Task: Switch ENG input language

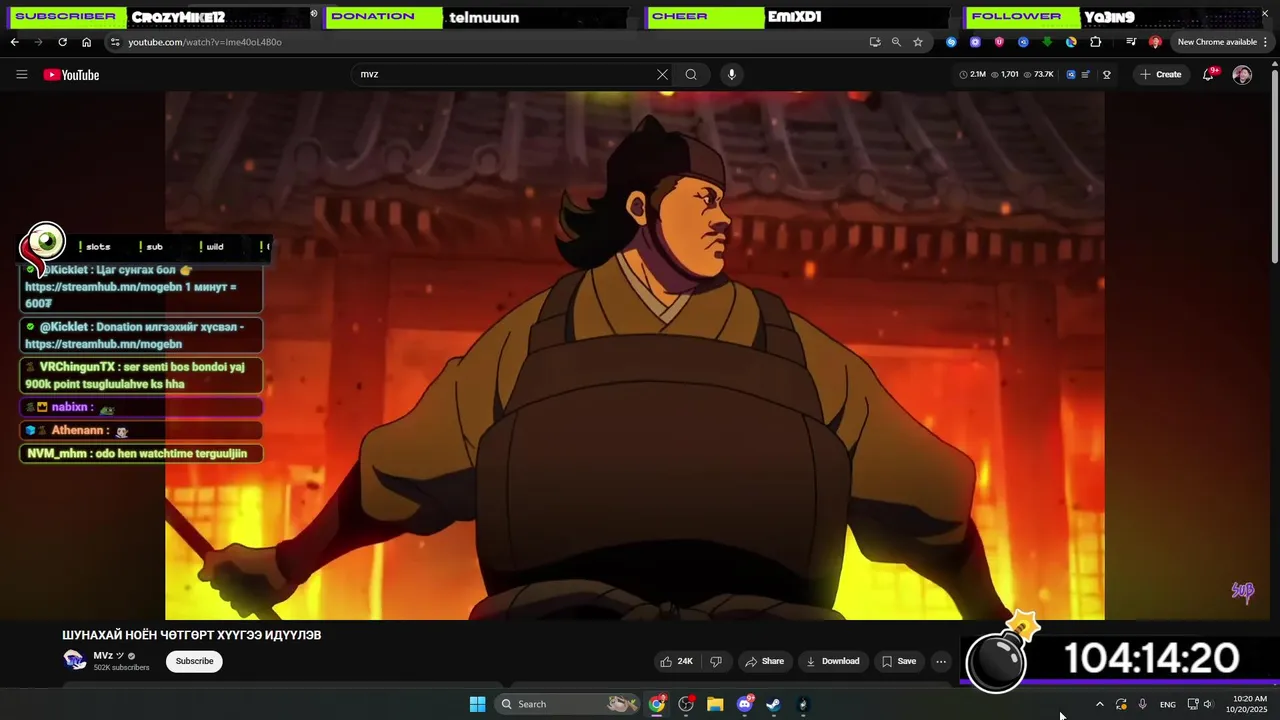Action: 1167,704
